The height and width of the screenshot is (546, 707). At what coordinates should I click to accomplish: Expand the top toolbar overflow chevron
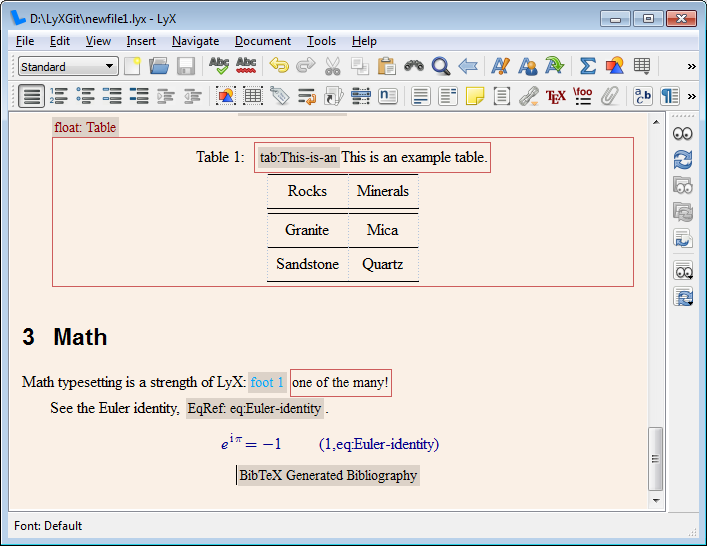[x=691, y=67]
